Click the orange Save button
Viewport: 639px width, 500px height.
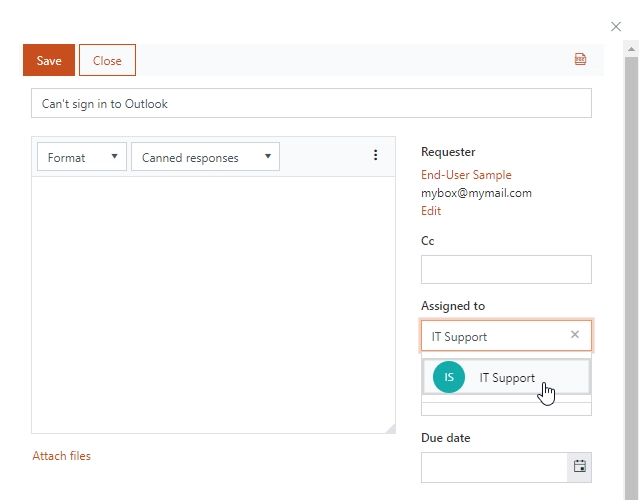click(49, 60)
